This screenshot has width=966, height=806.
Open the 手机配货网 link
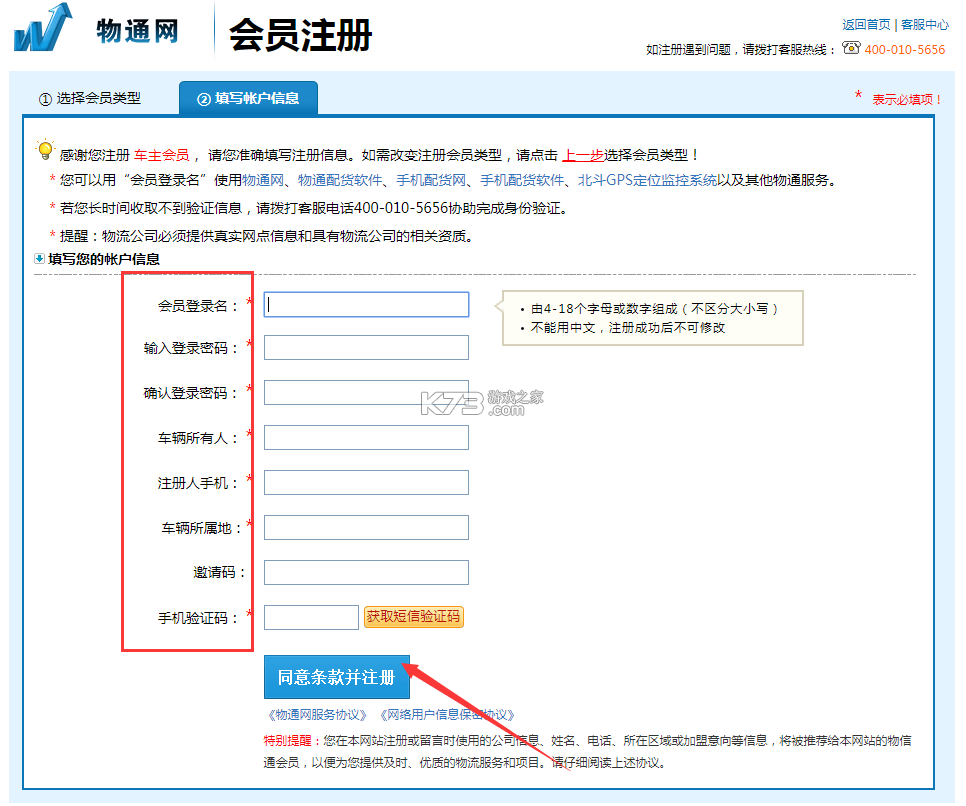click(431, 181)
